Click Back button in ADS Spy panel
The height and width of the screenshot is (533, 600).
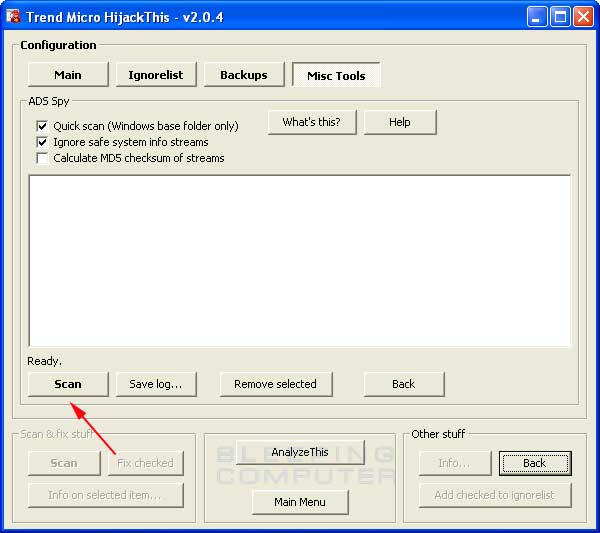click(x=404, y=384)
